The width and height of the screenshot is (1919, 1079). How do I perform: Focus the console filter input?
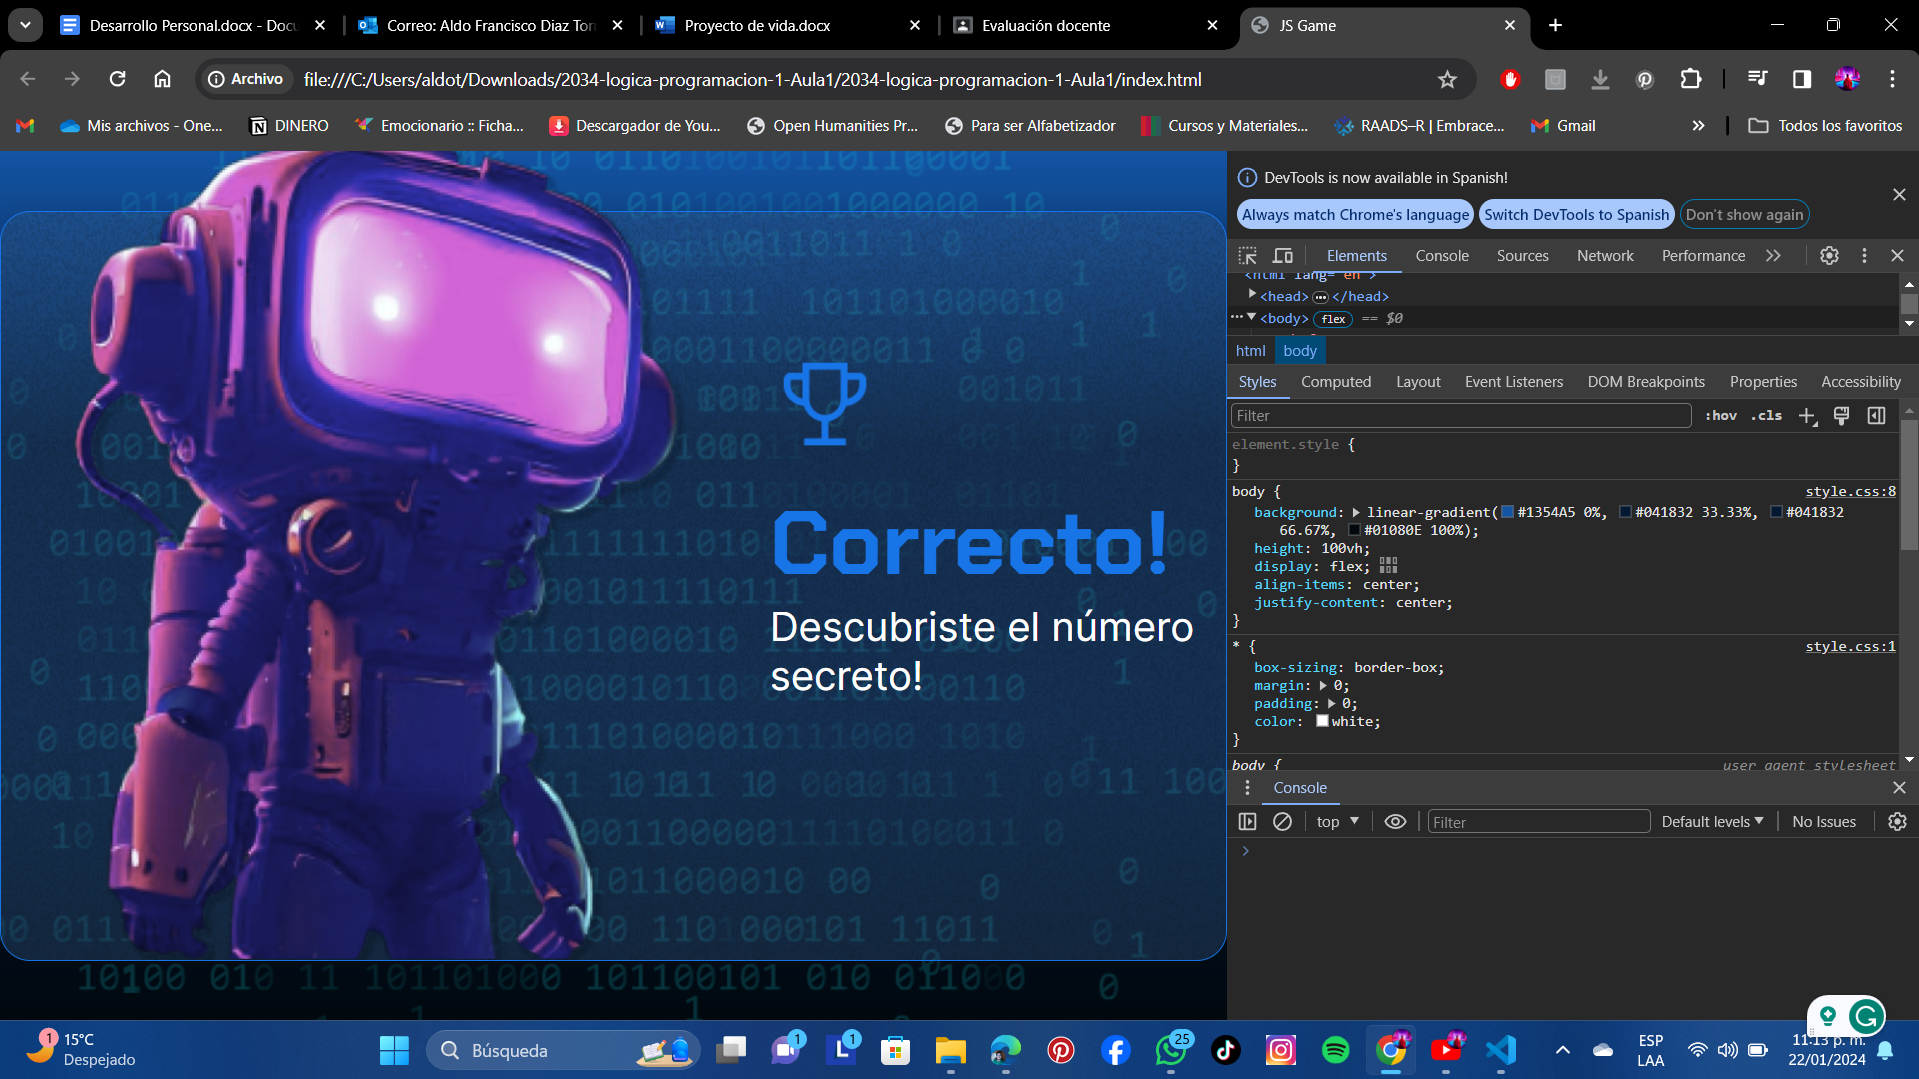1538,822
